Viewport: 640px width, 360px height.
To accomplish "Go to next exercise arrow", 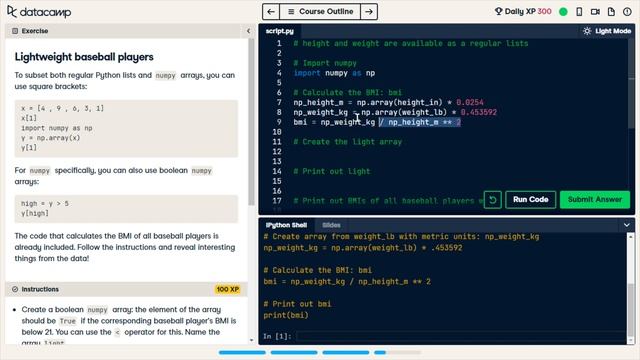I will click(x=369, y=11).
